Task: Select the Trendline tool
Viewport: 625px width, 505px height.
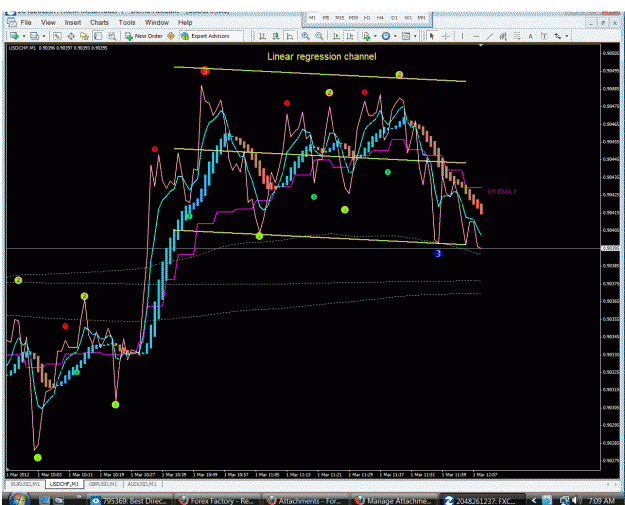Action: pyautogui.click(x=490, y=36)
